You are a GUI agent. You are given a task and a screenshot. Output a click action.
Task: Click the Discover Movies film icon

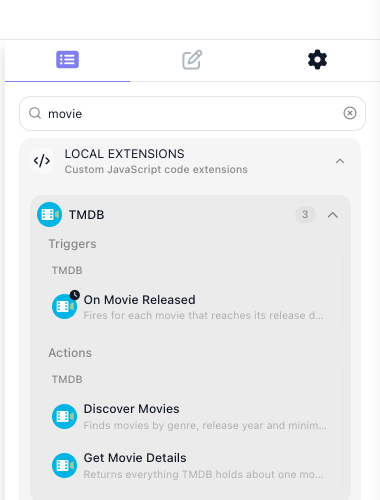[x=64, y=416]
